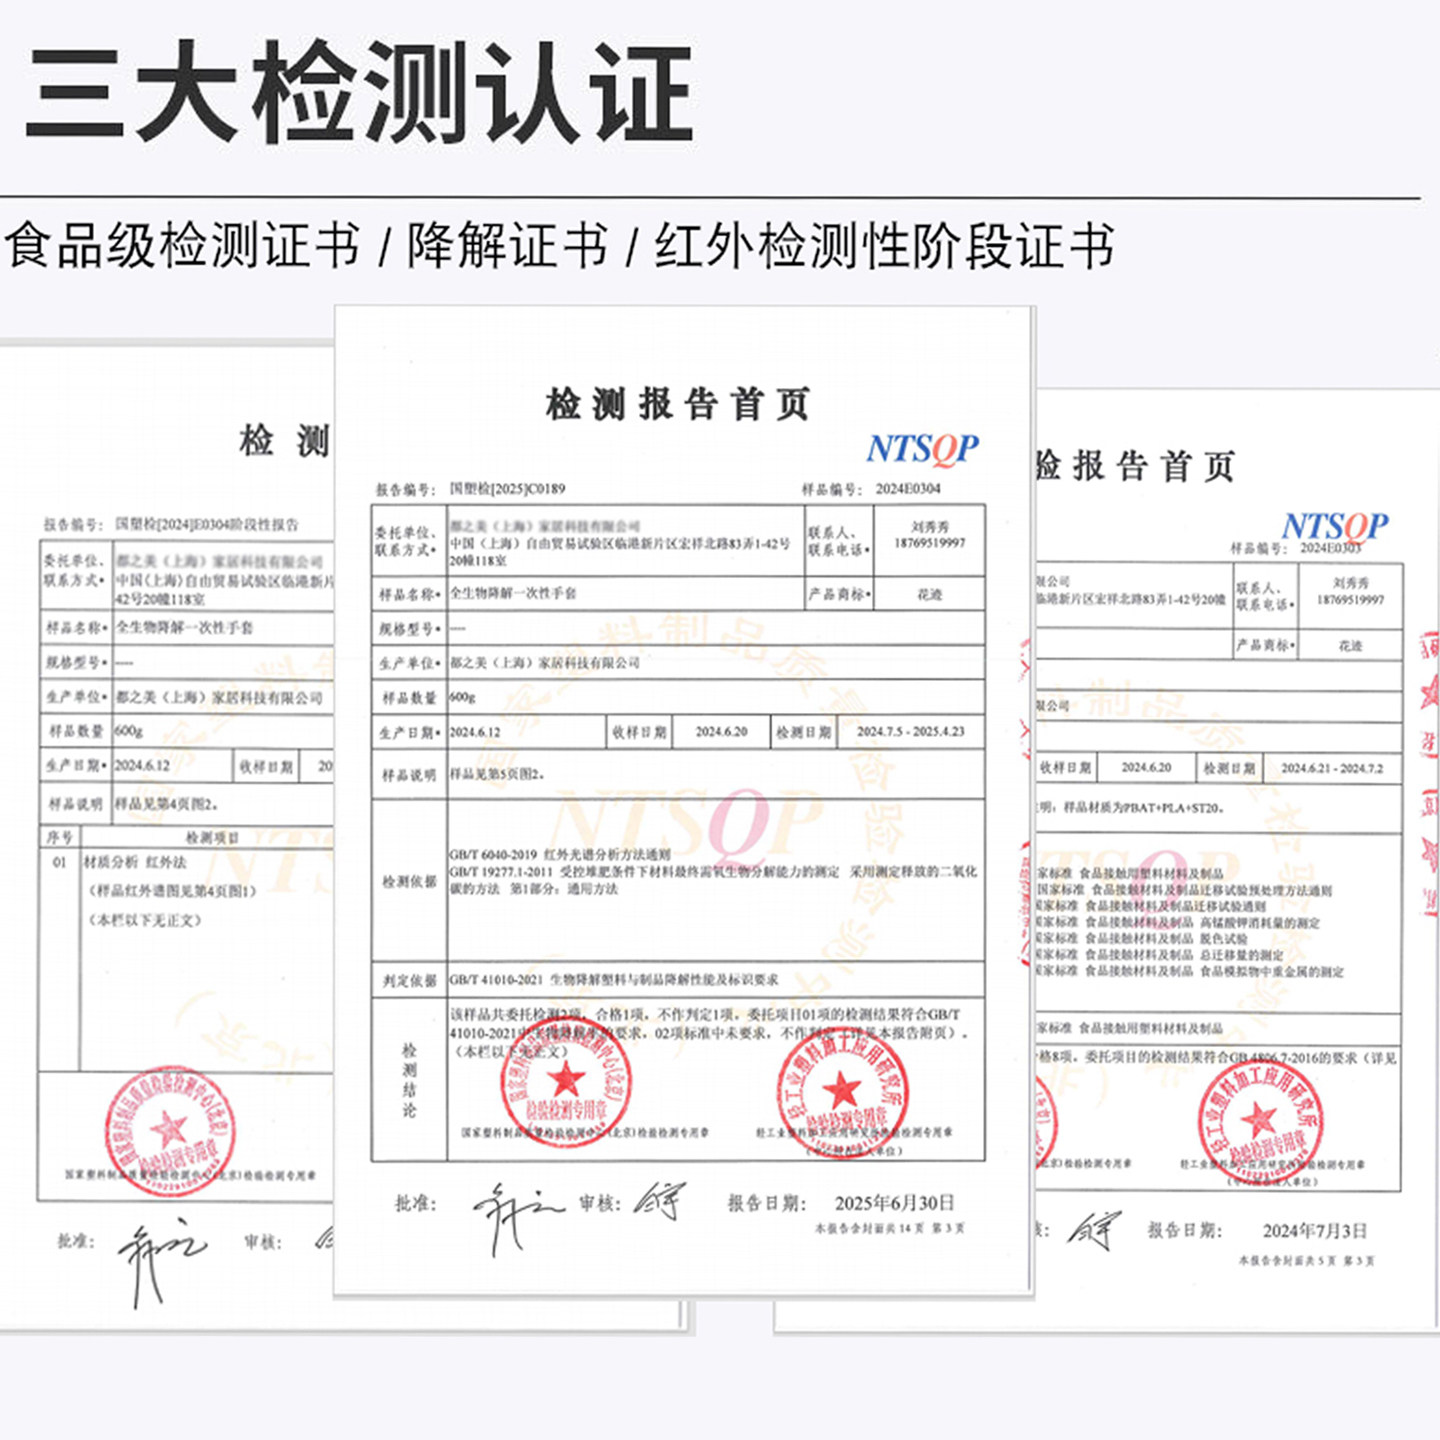Click the note 样品红外谱图见第4页图1
Image resolution: width=1440 pixels, height=1440 pixels.
(x=174, y=891)
